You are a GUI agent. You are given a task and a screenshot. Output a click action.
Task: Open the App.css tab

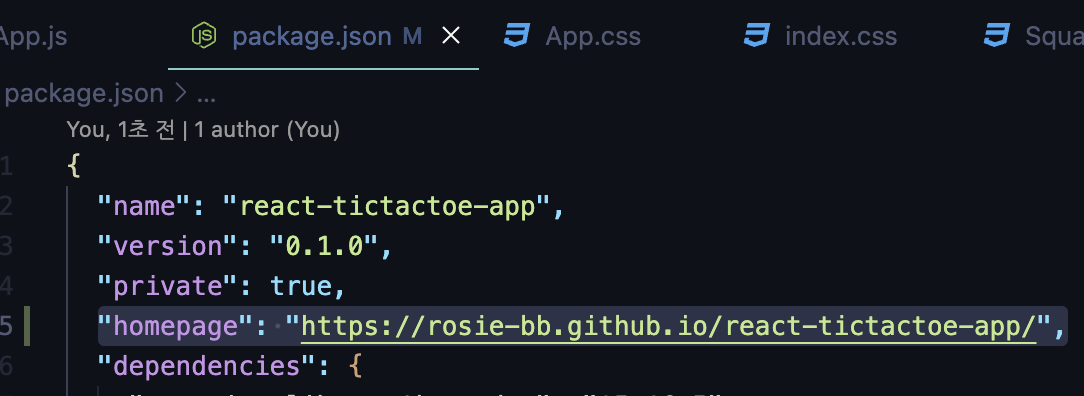click(592, 36)
